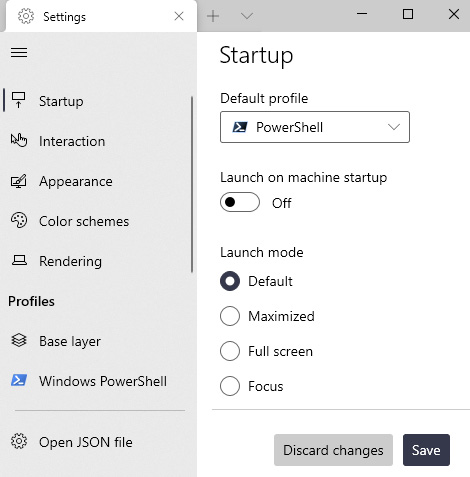
Task: Switch to the Settings tab title
Action: point(64,17)
